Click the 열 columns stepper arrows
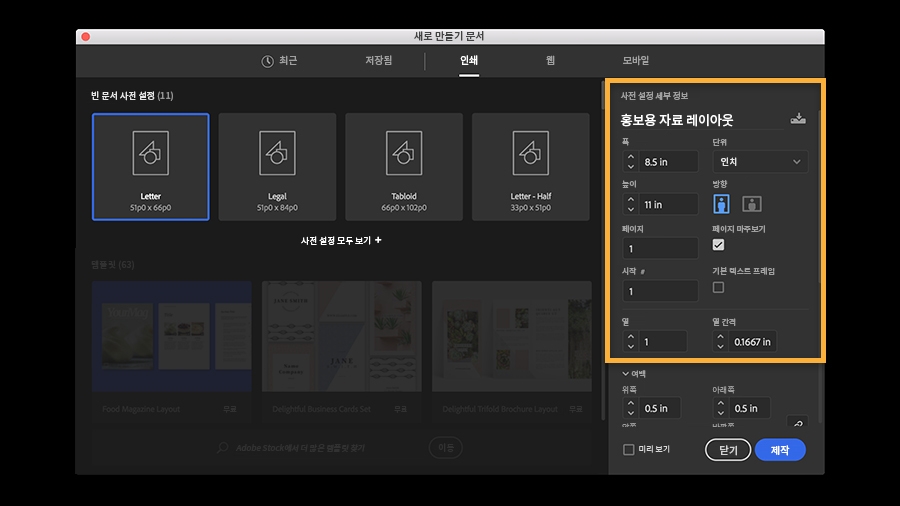900x506 pixels. pyautogui.click(x=631, y=341)
